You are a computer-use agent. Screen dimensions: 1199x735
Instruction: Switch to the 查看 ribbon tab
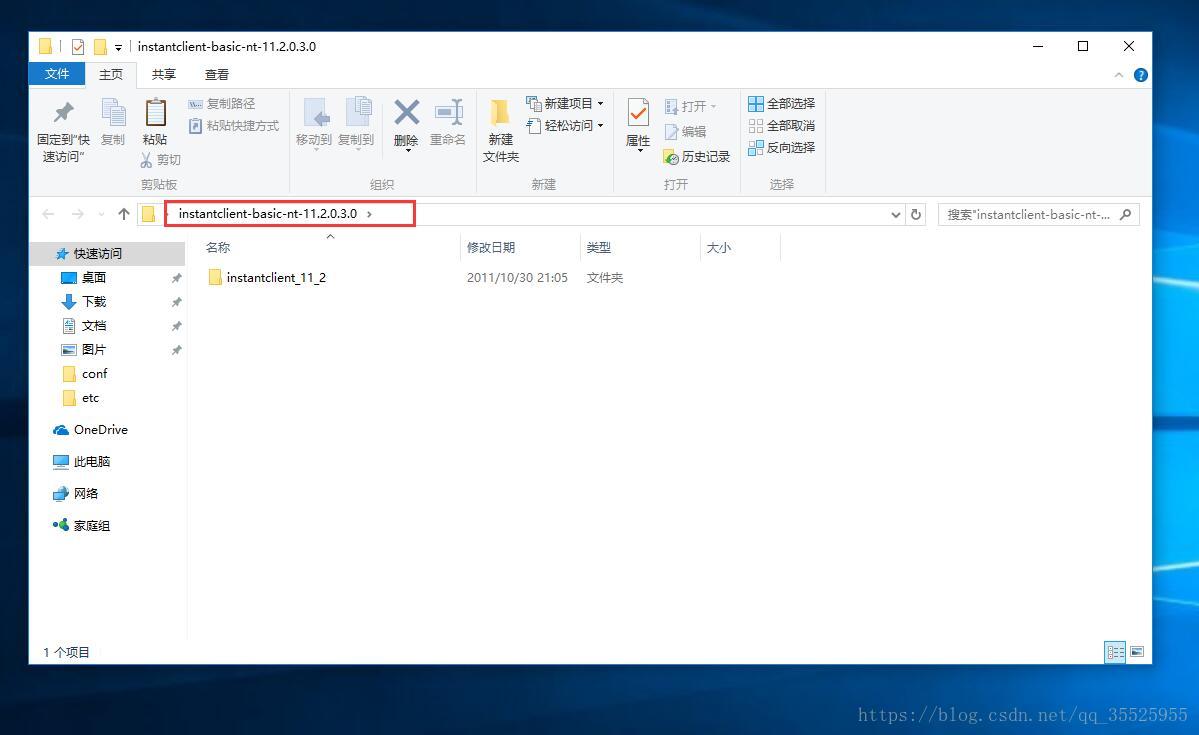pos(216,74)
